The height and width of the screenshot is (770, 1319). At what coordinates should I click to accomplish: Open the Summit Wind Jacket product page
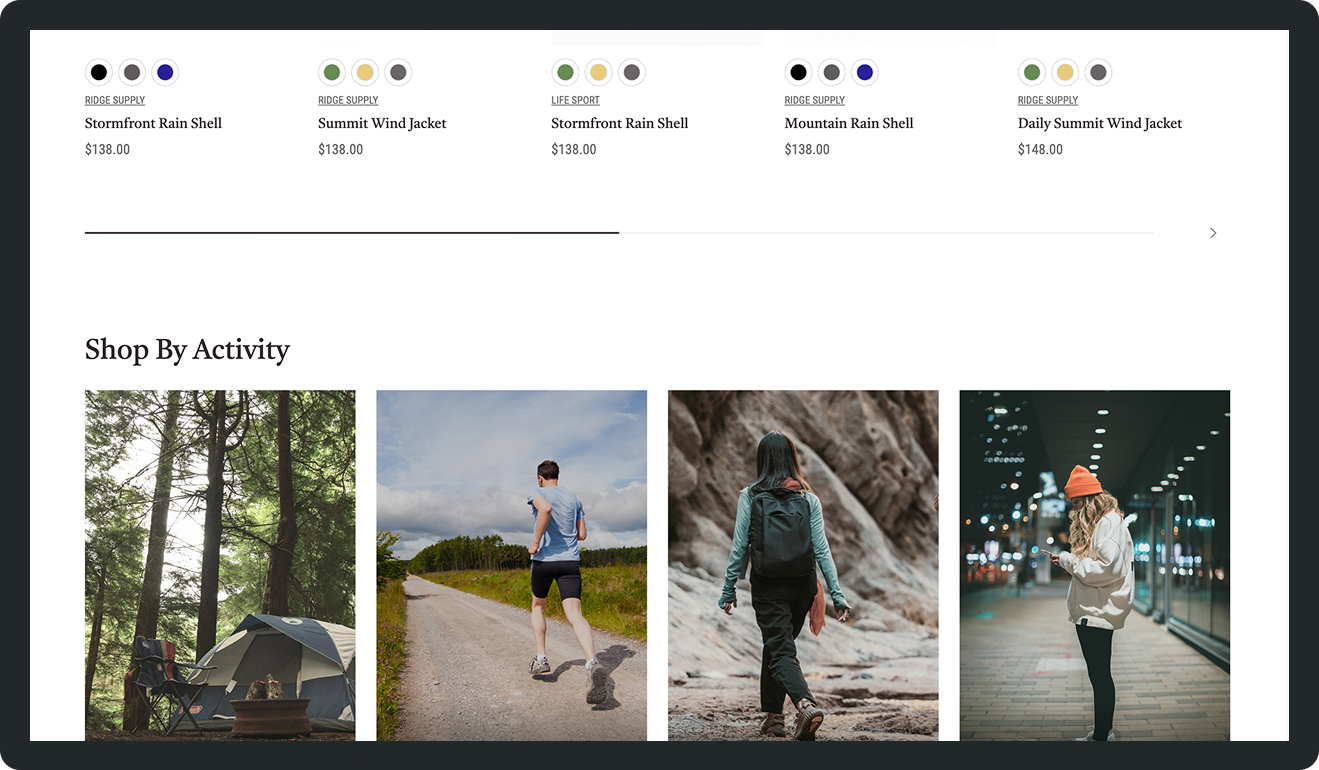382,123
